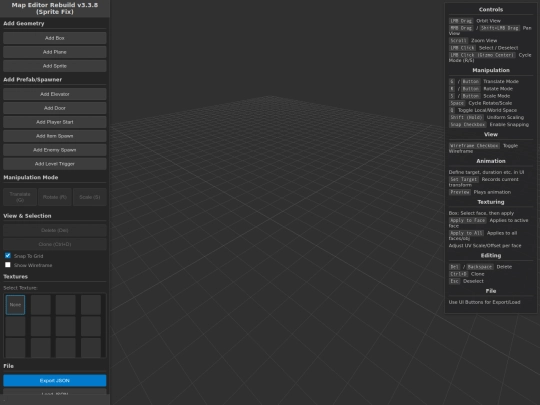Click the 'Enable Snapping' text

(509, 125)
